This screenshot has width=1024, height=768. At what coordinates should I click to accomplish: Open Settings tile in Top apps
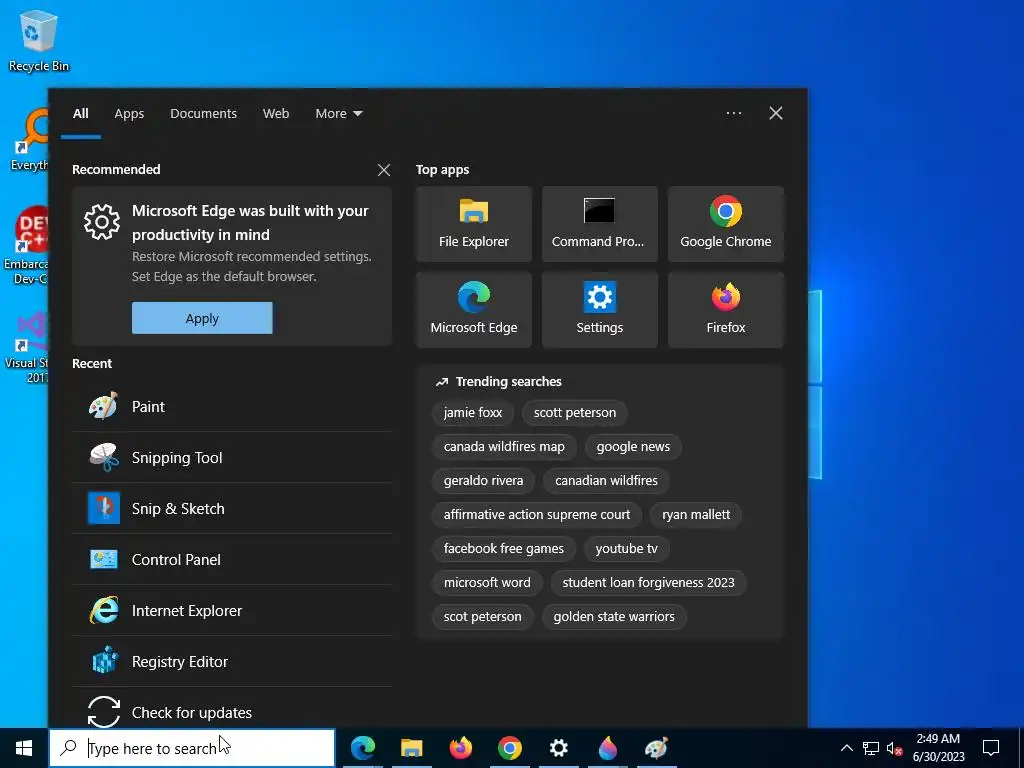(x=600, y=310)
